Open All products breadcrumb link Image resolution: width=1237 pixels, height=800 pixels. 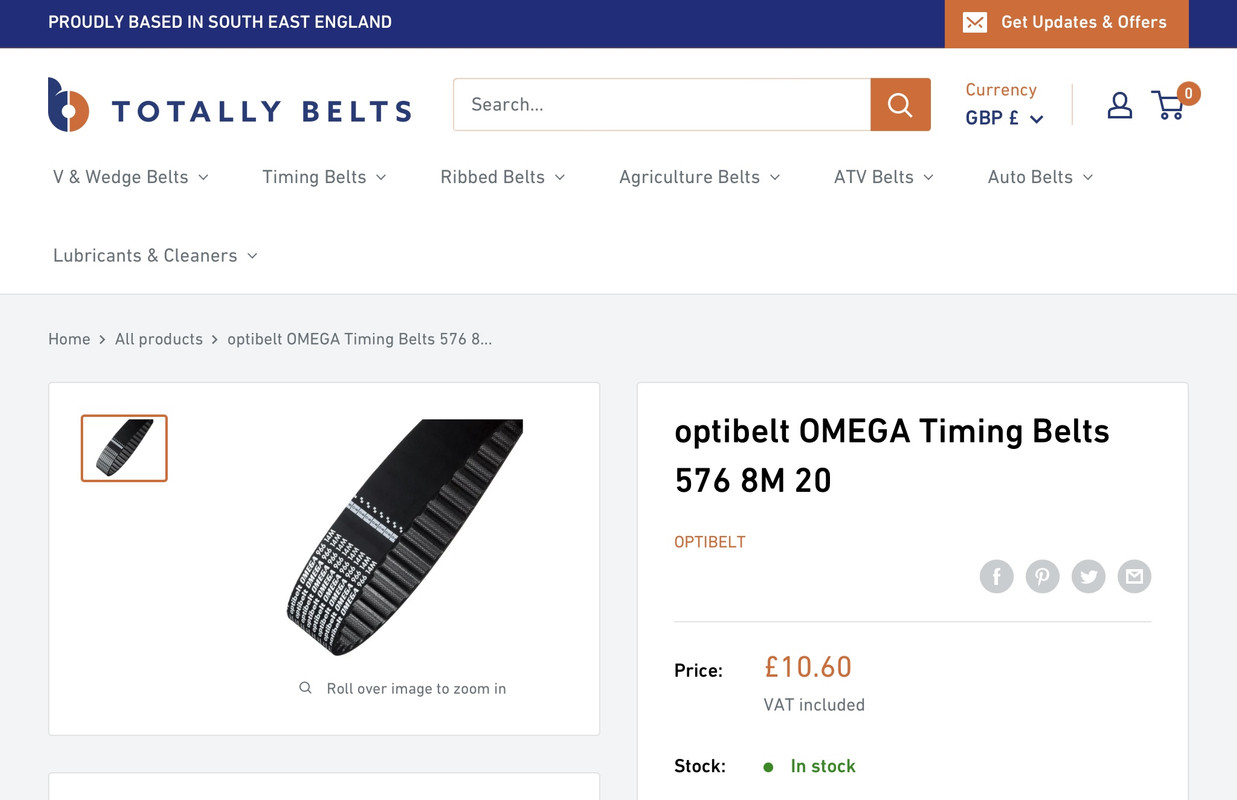pos(159,339)
